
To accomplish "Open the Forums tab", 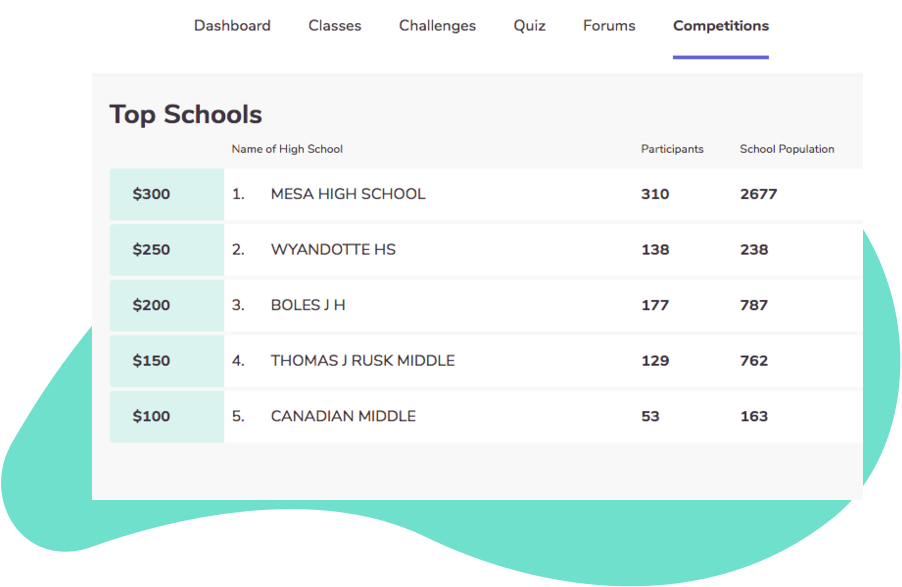I will [x=609, y=26].
